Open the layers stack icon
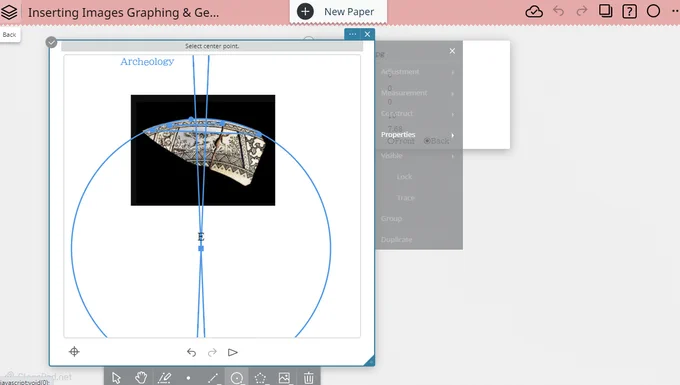 9,12
